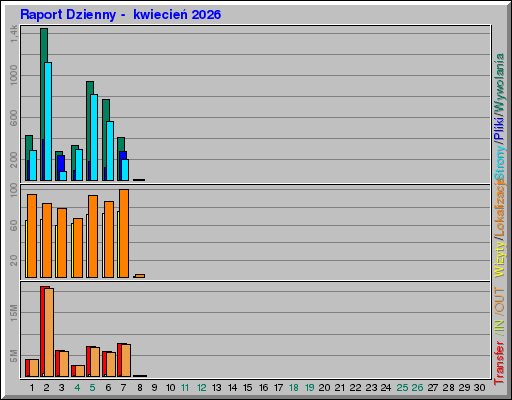The width and height of the screenshot is (512, 400).
Task: Click the Strony legend label
Action: click(499, 163)
